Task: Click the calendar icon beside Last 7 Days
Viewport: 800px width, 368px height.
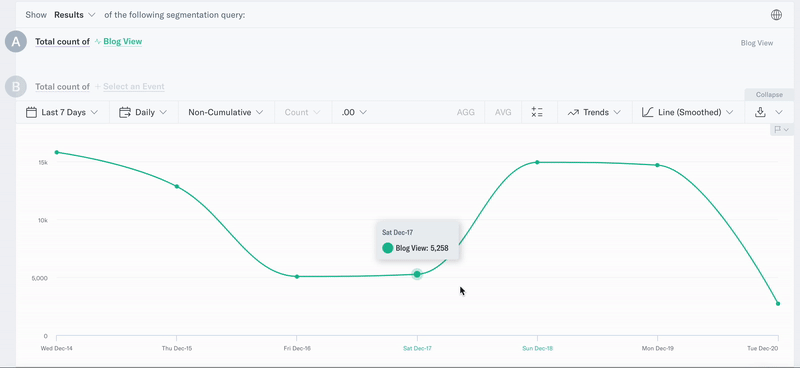Action: coord(31,112)
